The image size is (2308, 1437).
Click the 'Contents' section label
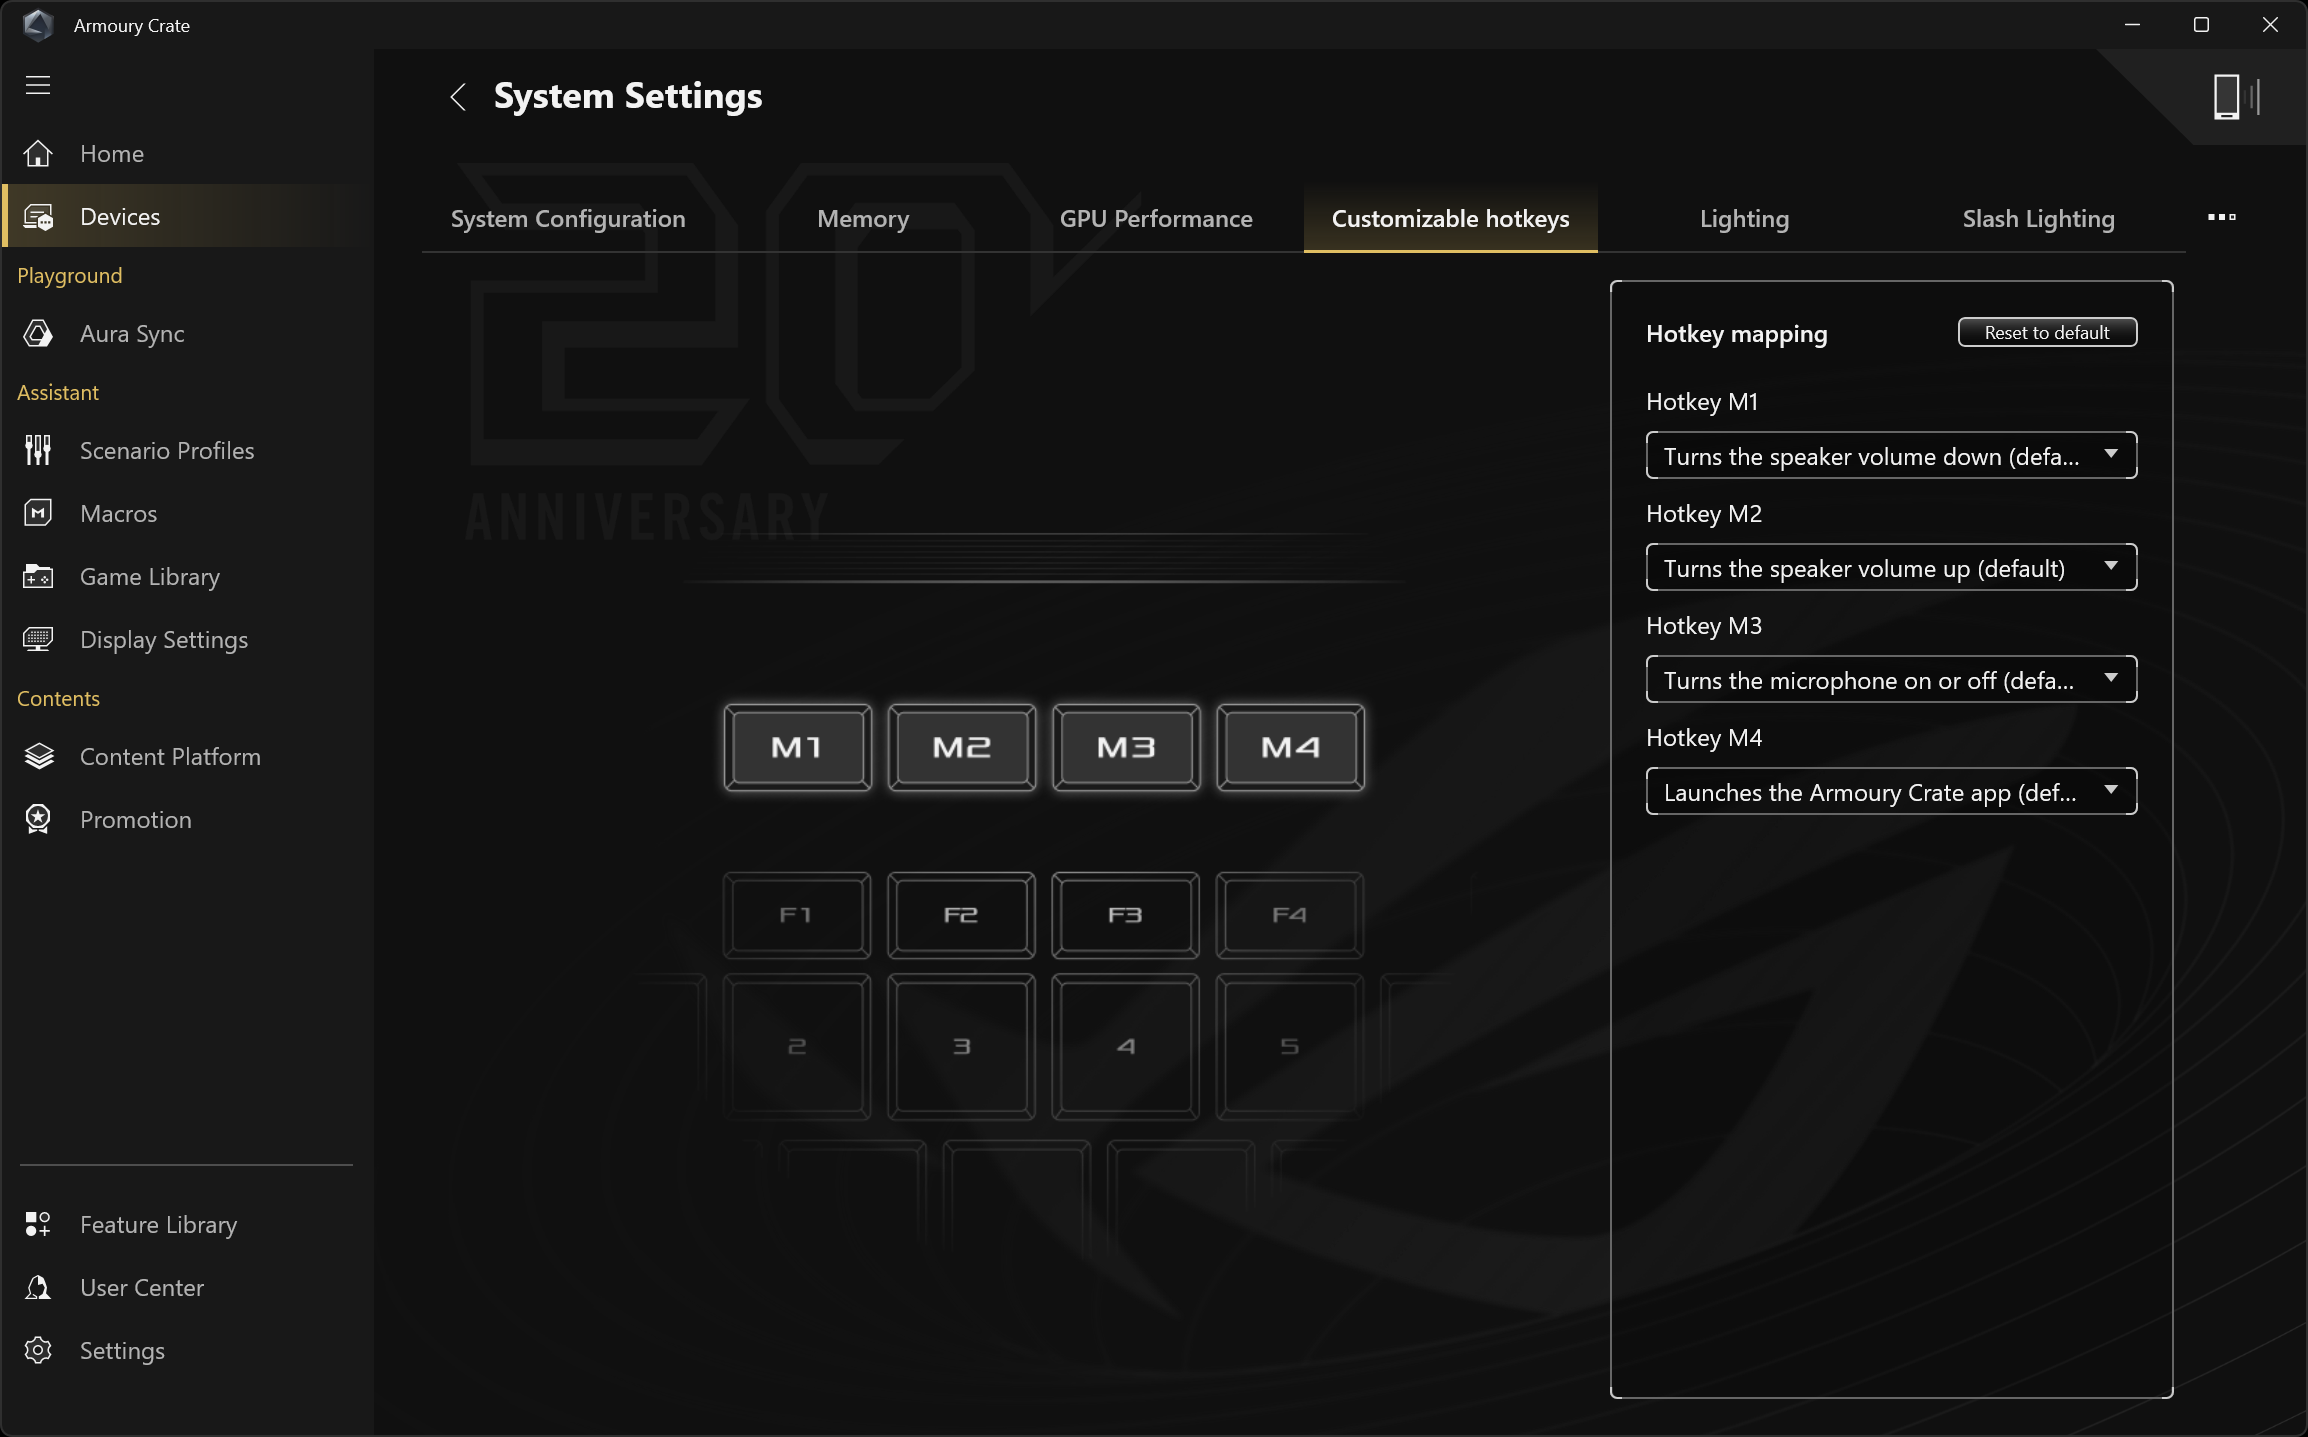click(58, 699)
